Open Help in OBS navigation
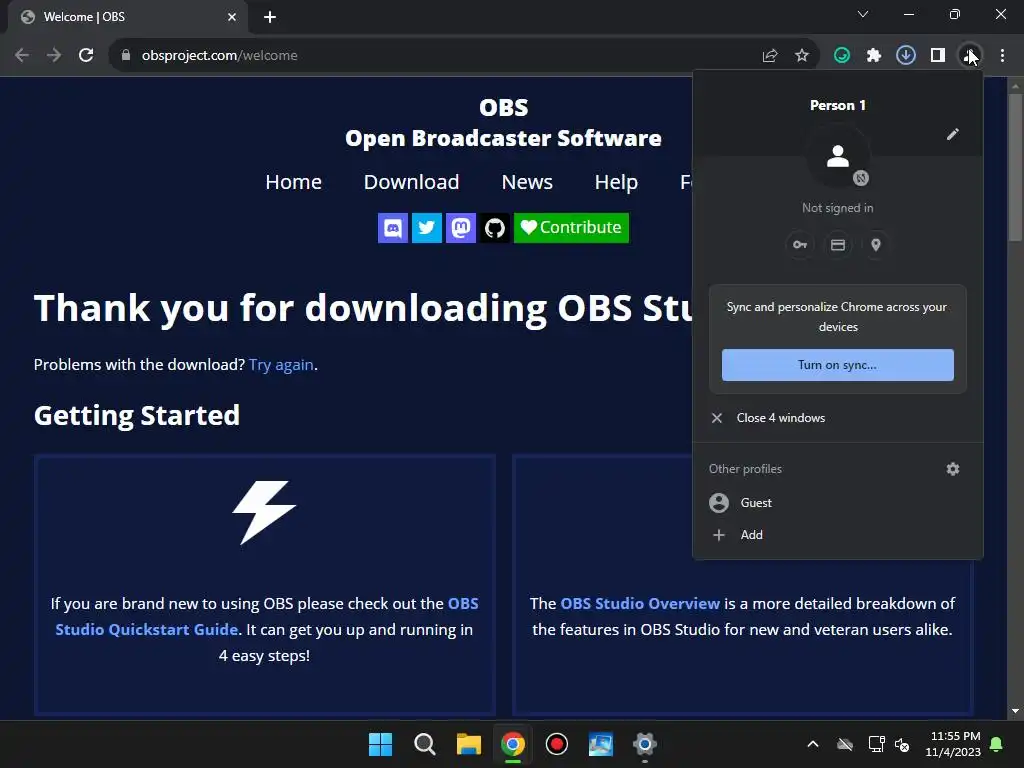This screenshot has width=1024, height=768. (616, 182)
